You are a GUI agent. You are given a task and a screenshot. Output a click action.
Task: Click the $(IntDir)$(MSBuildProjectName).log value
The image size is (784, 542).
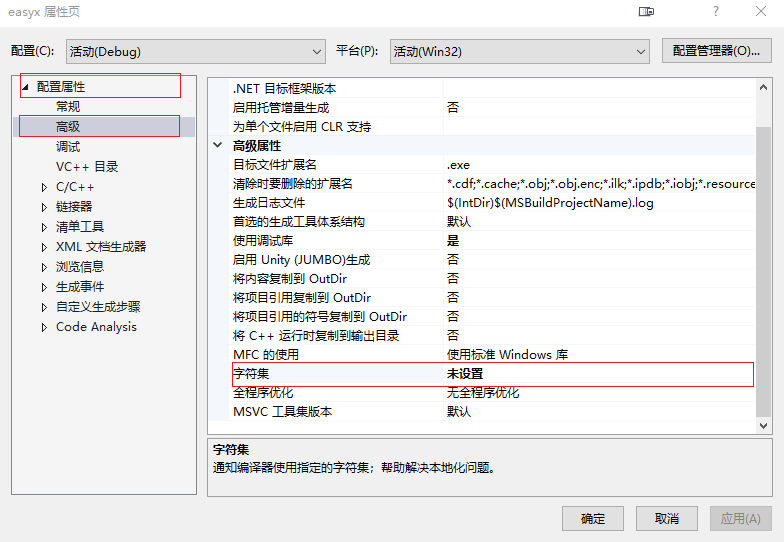(550, 202)
